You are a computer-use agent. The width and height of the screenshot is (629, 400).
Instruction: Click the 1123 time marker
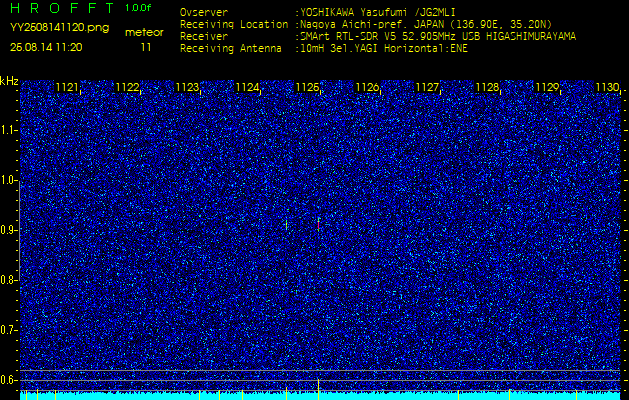tap(187, 87)
